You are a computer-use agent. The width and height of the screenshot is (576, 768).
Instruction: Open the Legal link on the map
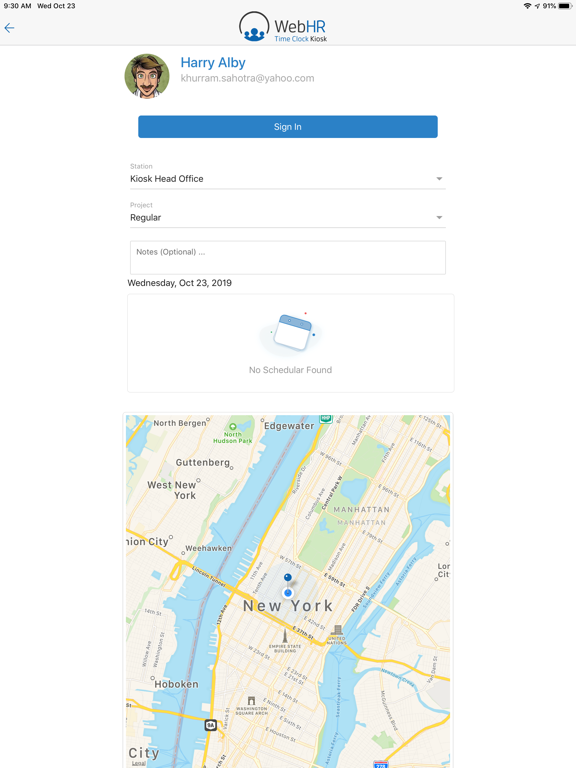coord(139,763)
